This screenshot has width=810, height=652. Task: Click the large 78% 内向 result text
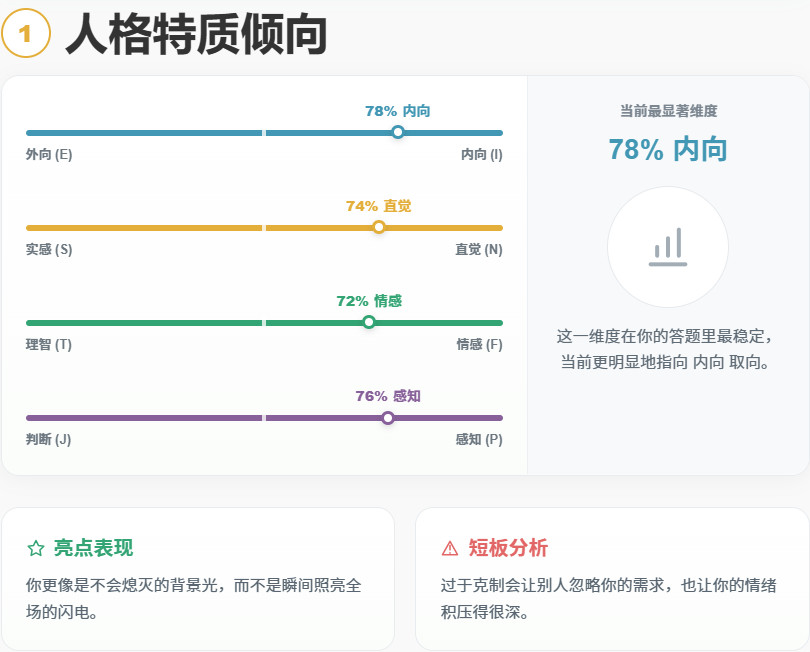pos(668,149)
